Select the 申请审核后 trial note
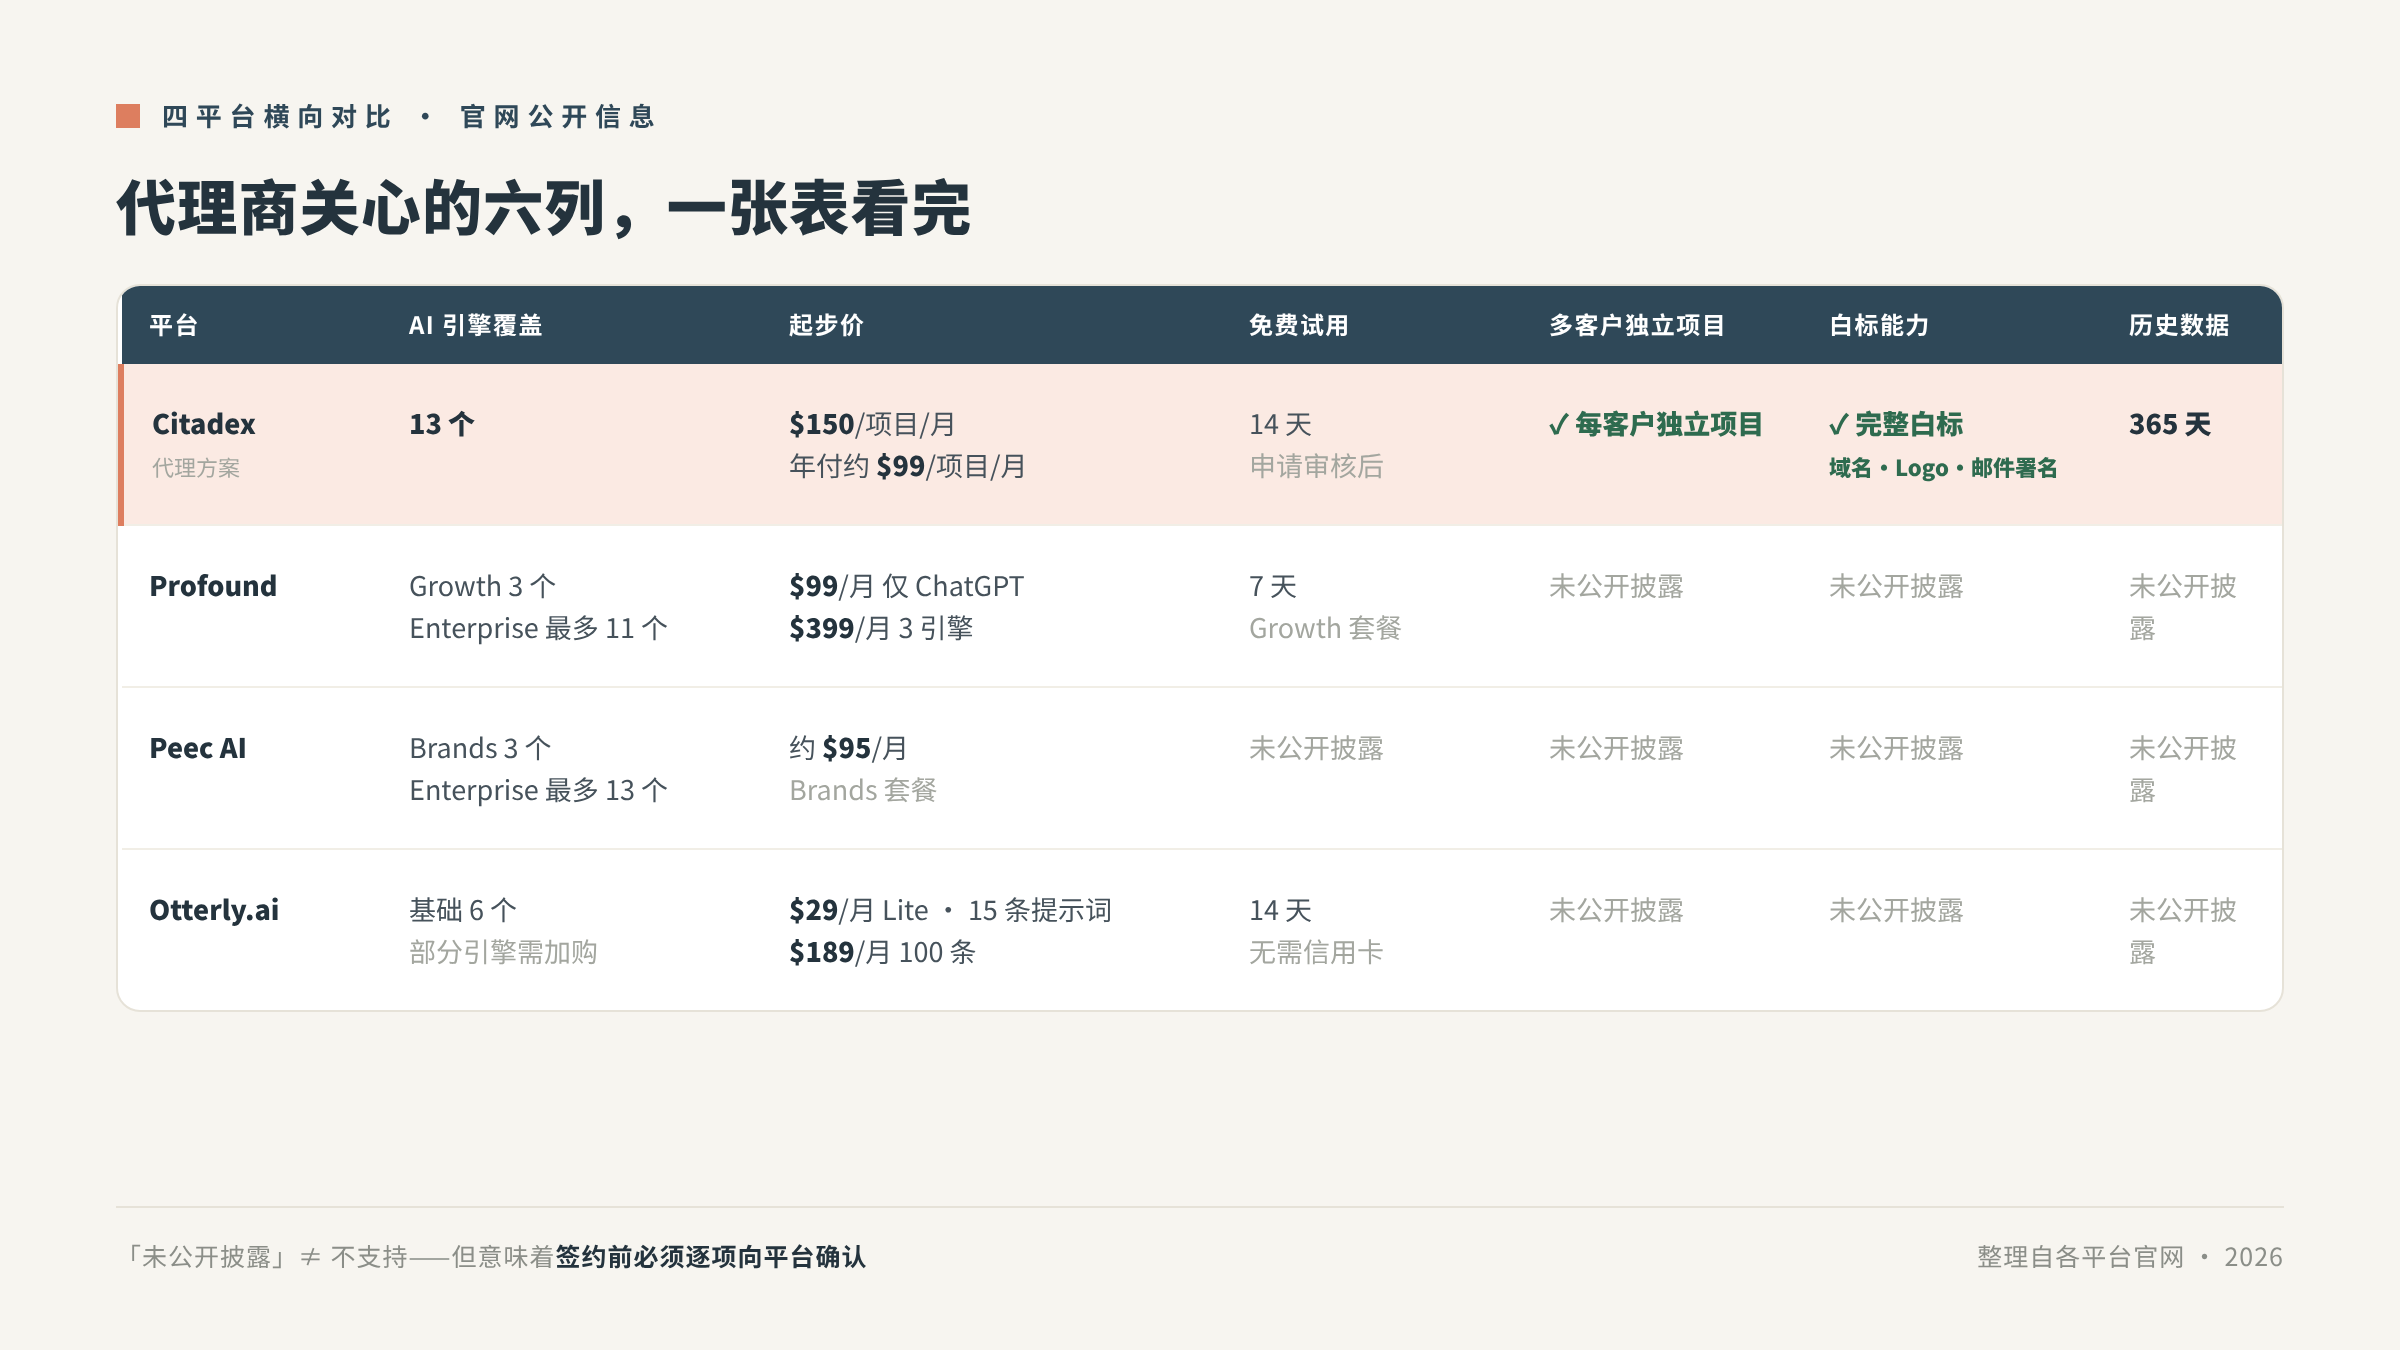 tap(1316, 466)
